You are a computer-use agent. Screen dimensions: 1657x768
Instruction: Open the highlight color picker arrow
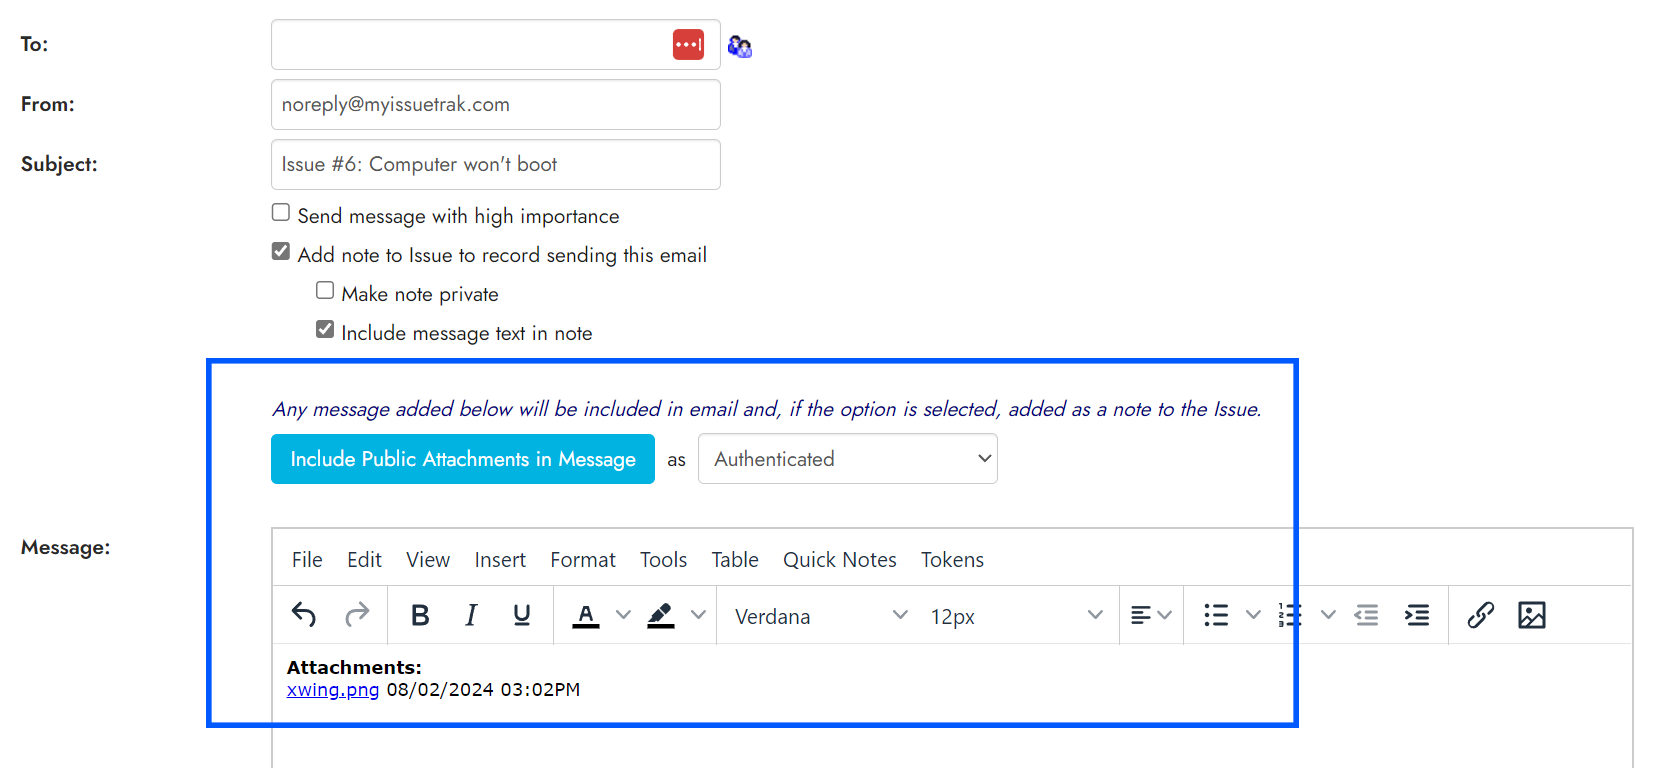tap(698, 615)
